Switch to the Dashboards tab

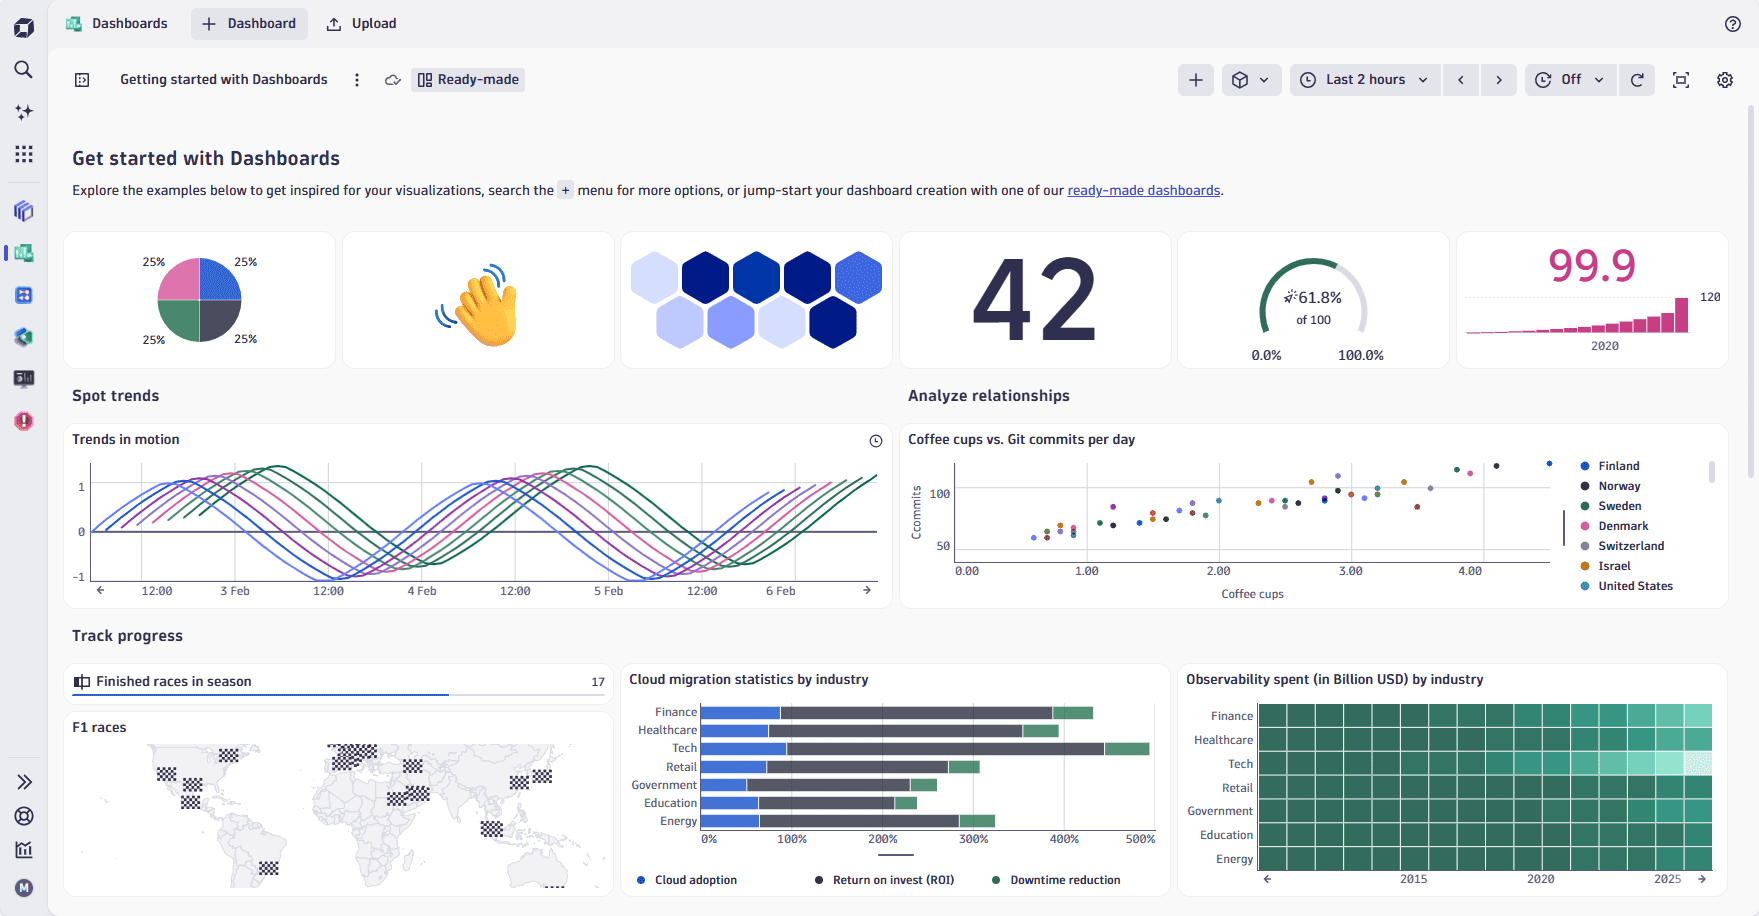pyautogui.click(x=117, y=24)
